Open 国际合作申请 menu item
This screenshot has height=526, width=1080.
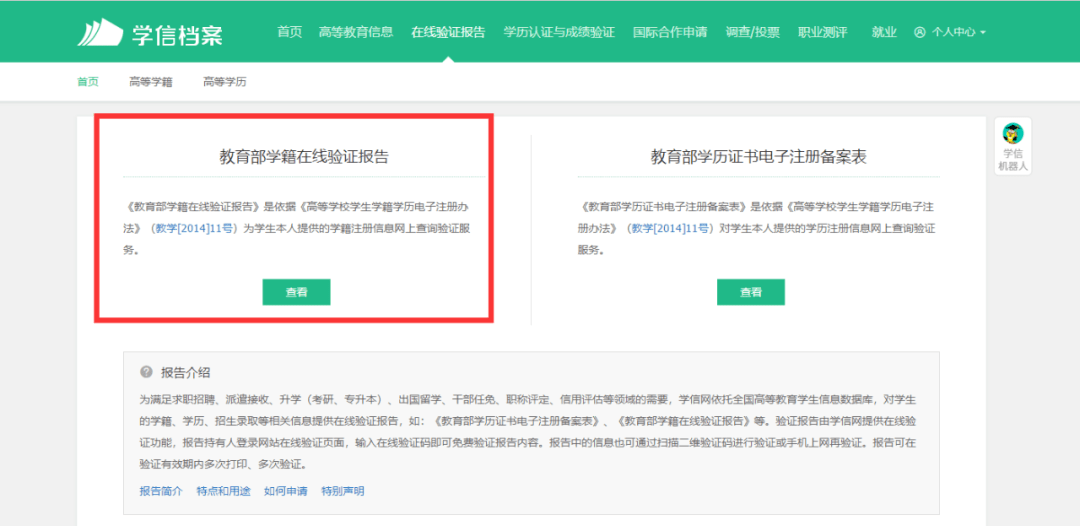670,32
